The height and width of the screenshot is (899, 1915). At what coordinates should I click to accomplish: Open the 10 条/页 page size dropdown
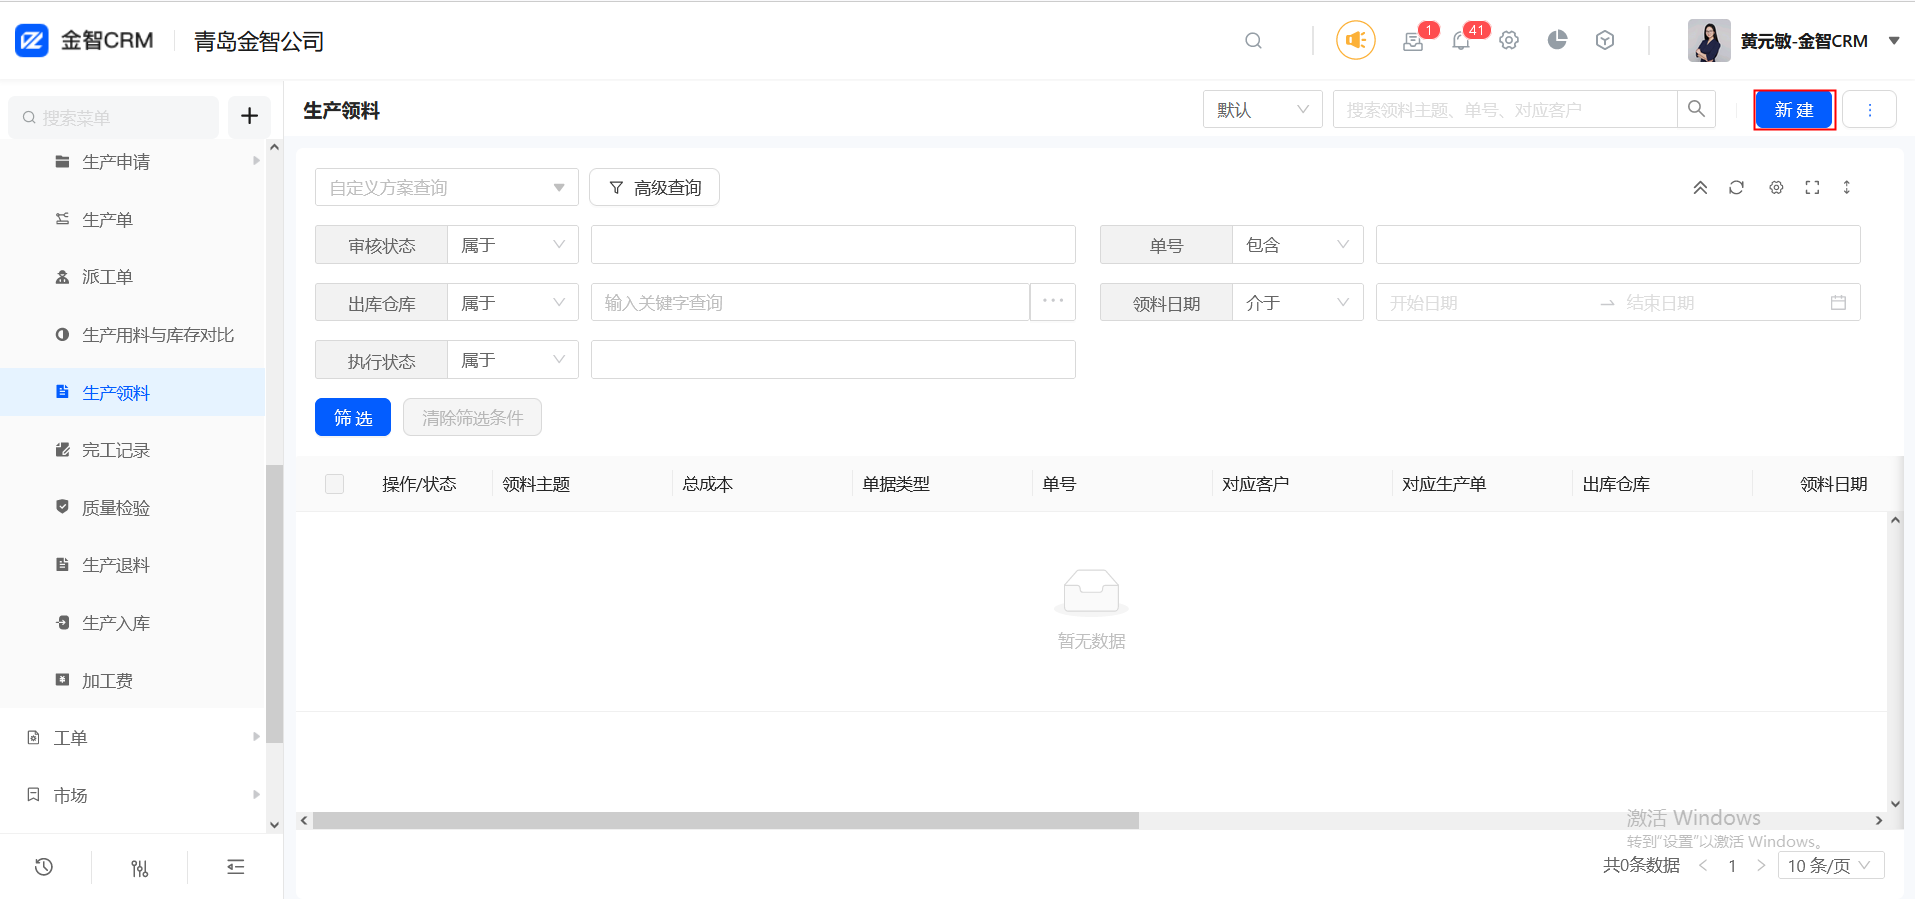coord(1831,866)
